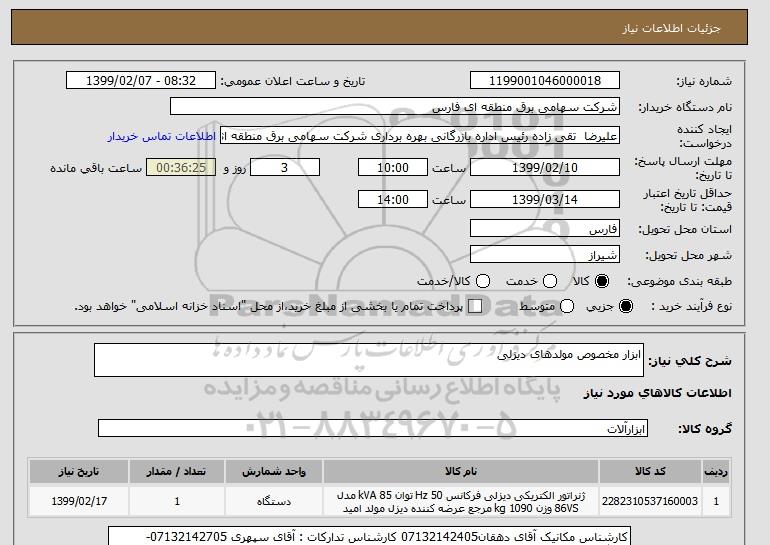Image resolution: width=770 pixels, height=545 pixels.
Task: Click the تاریخ نیاز column header
Action: (79, 471)
